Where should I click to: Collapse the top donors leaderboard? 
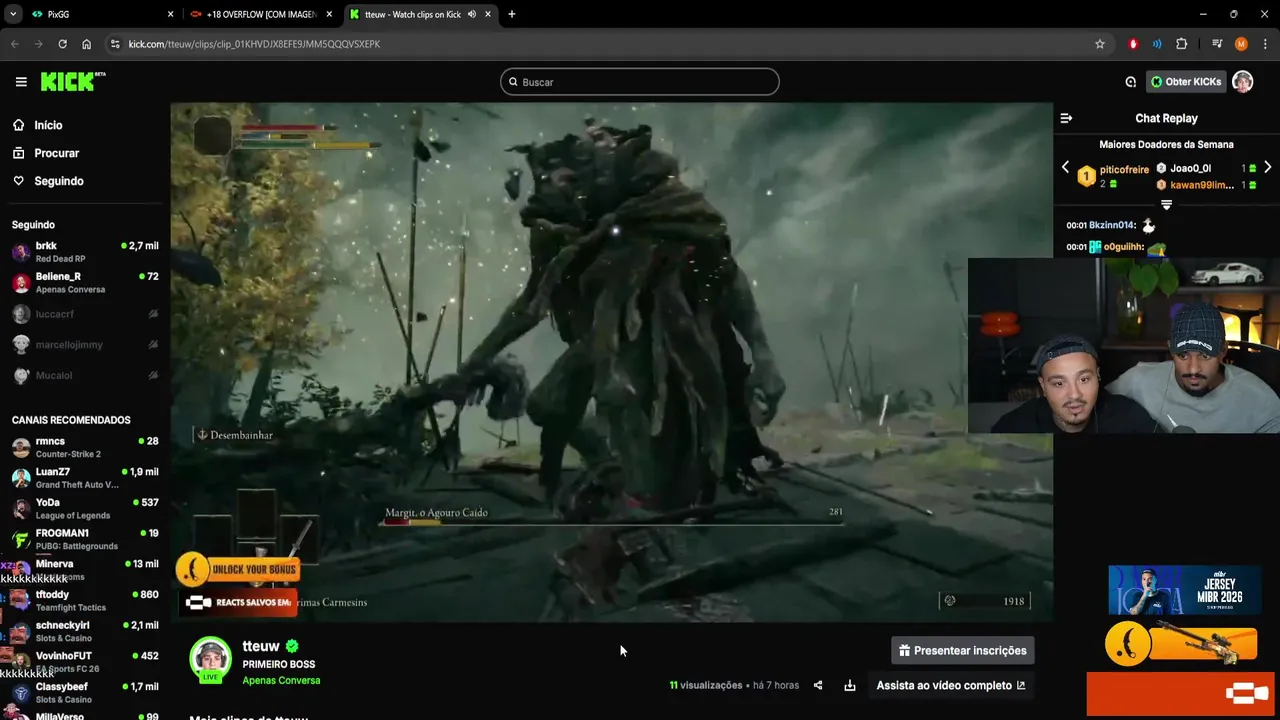[x=1166, y=204]
